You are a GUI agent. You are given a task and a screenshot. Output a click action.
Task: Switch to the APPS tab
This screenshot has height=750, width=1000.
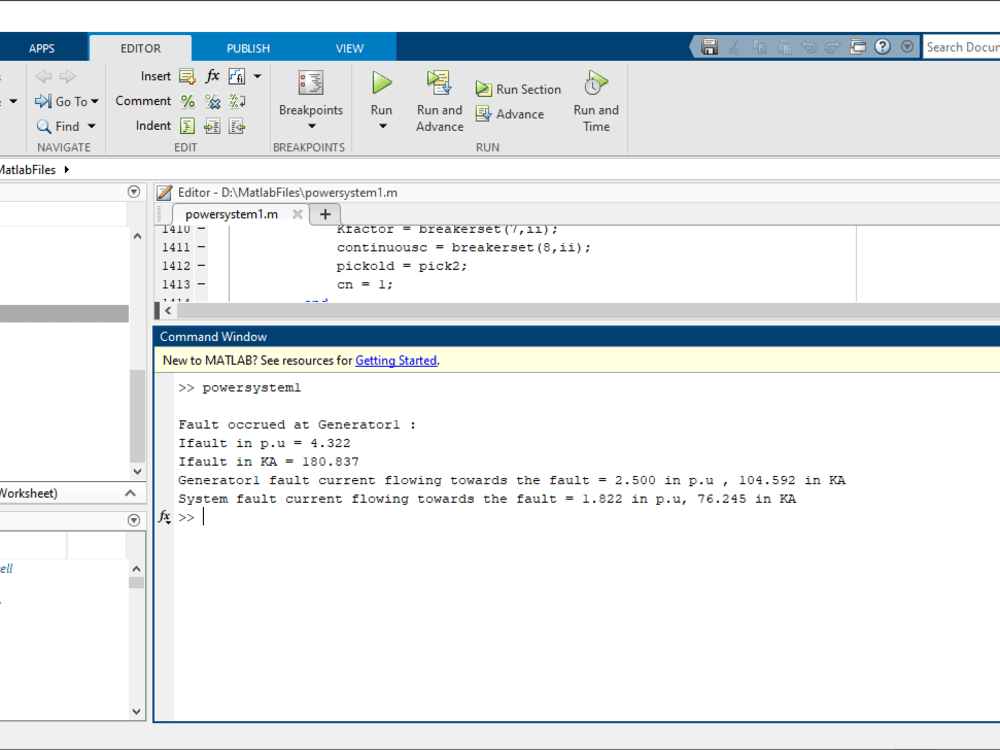pos(41,48)
